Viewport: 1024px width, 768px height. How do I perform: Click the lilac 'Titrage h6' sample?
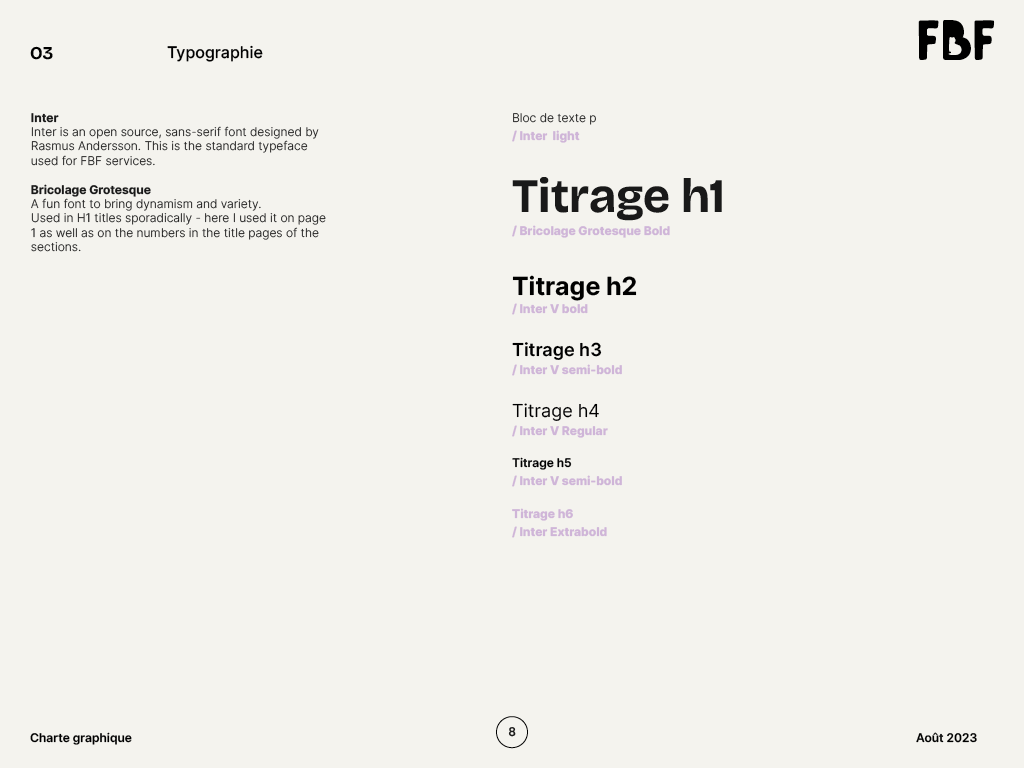click(x=542, y=514)
